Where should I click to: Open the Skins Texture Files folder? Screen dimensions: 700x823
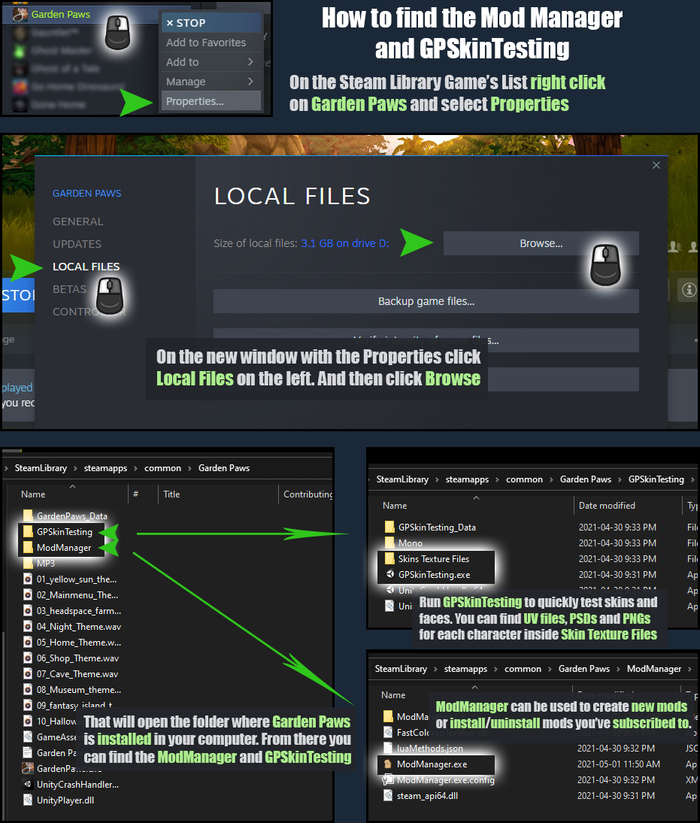427,559
